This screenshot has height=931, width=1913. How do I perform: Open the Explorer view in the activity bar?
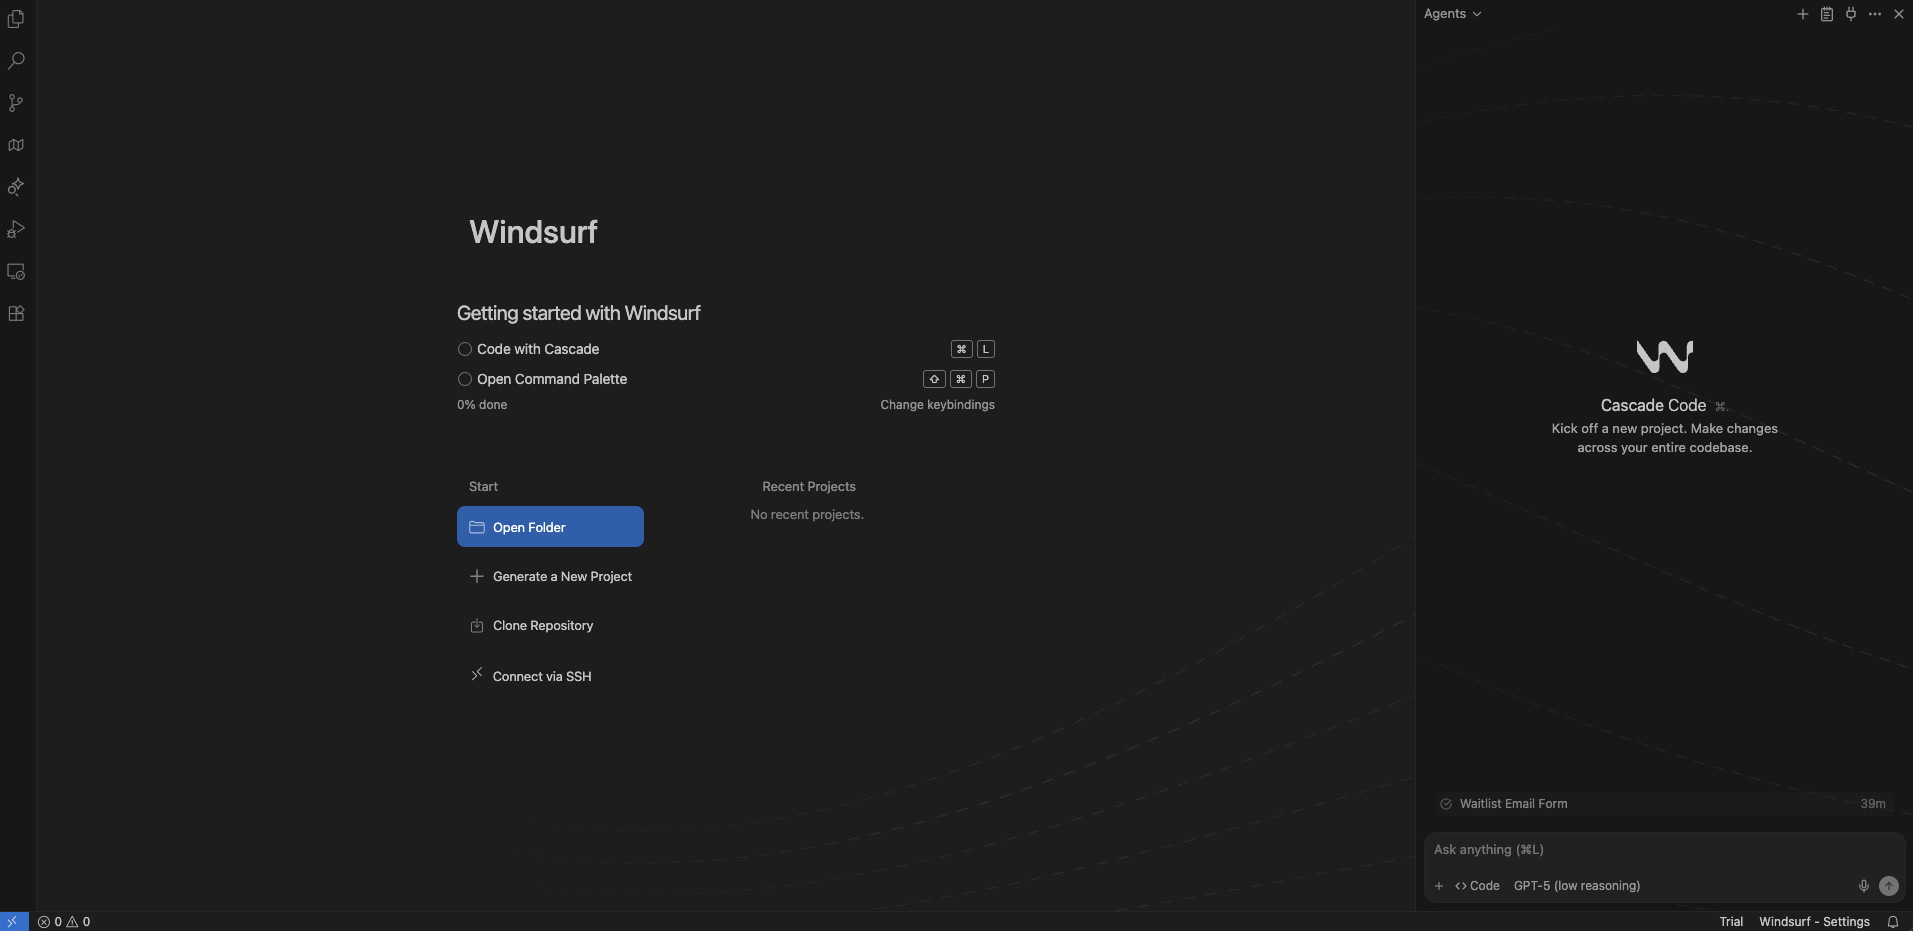tap(16, 19)
